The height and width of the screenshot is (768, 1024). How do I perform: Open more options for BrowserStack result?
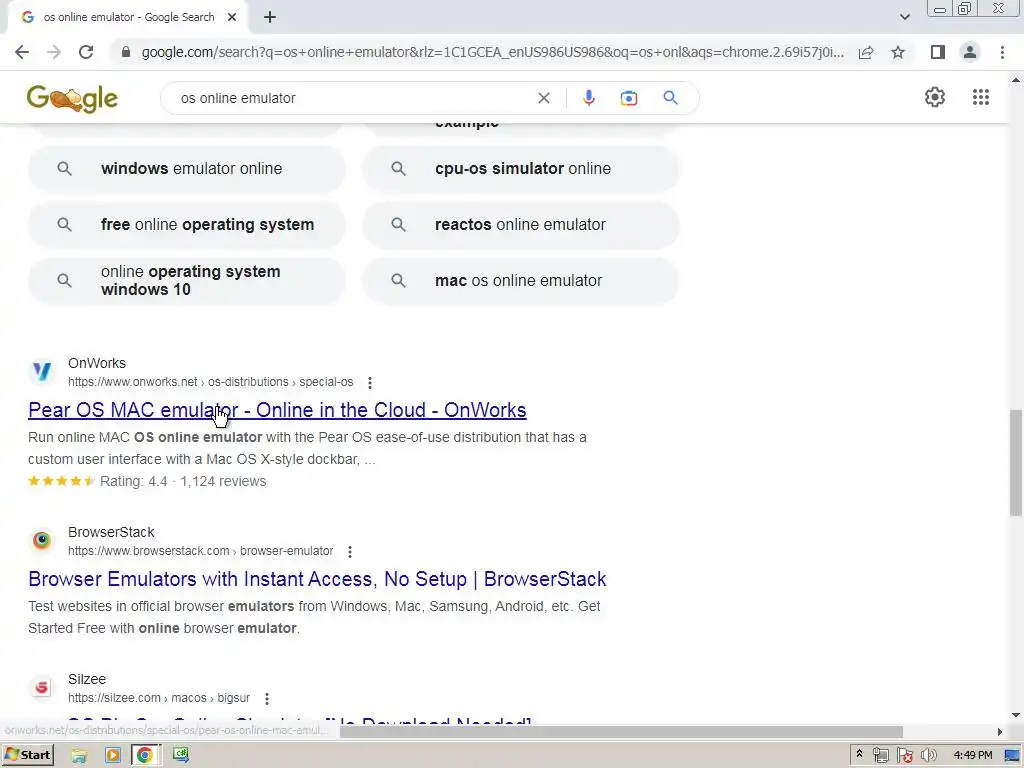(x=350, y=552)
